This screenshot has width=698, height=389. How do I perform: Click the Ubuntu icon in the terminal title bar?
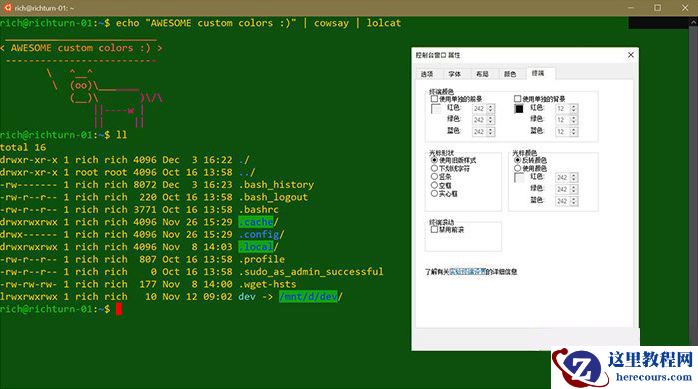point(8,8)
